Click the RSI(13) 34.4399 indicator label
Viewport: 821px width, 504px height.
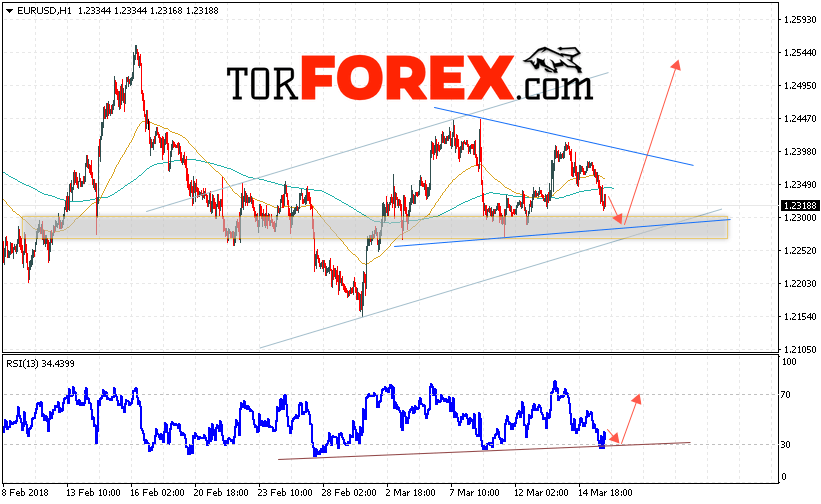pyautogui.click(x=40, y=364)
